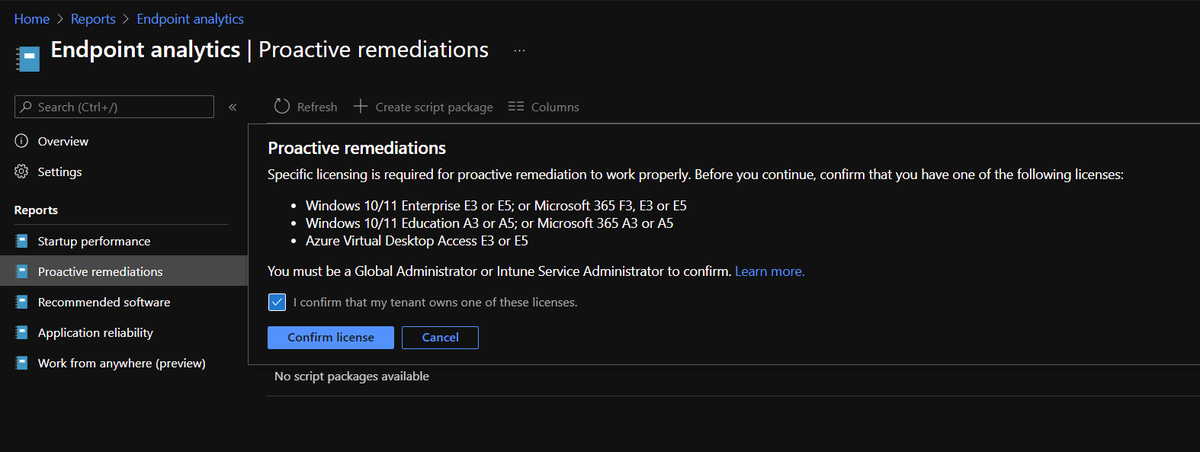Click the Recommended software report icon
The height and width of the screenshot is (452, 1200).
click(21, 302)
